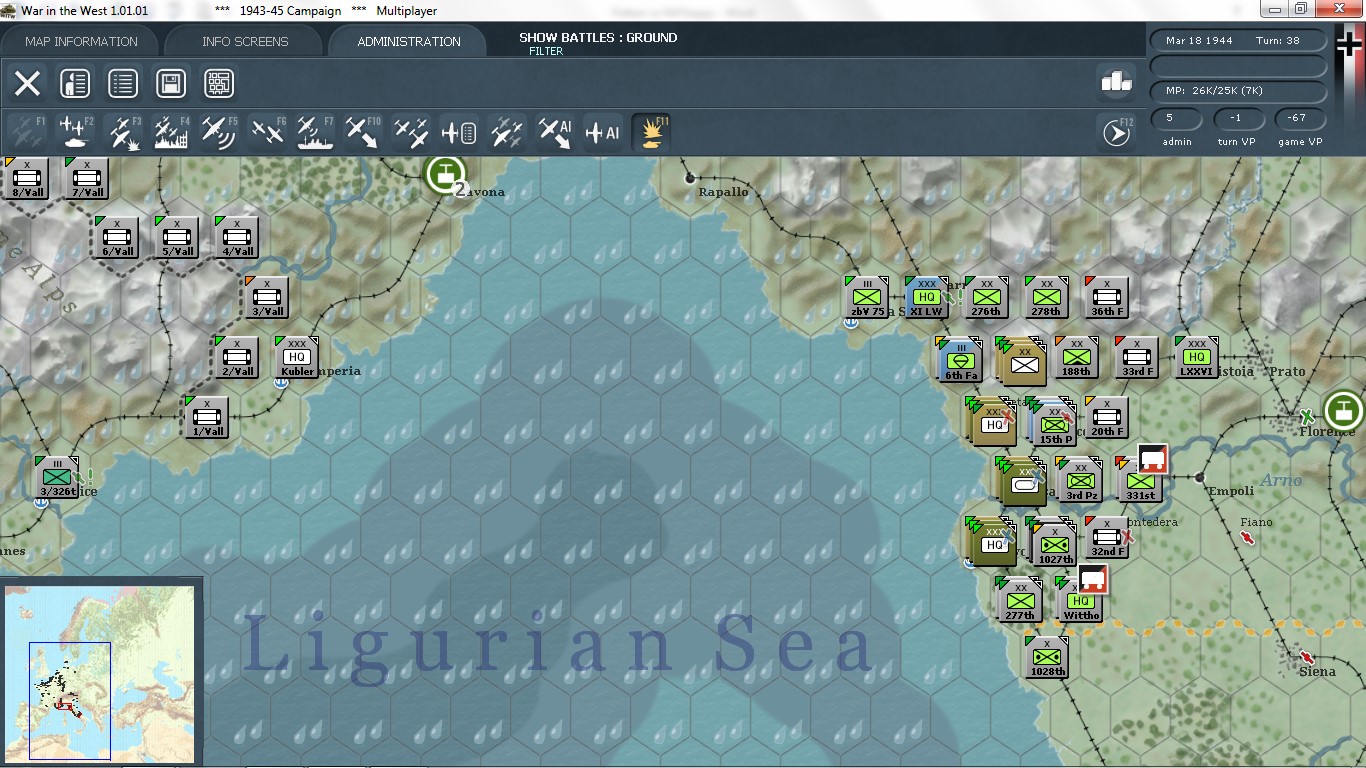The image size is (1366, 768).
Task: Select the 33rd F unit counter
Action: (1137, 358)
